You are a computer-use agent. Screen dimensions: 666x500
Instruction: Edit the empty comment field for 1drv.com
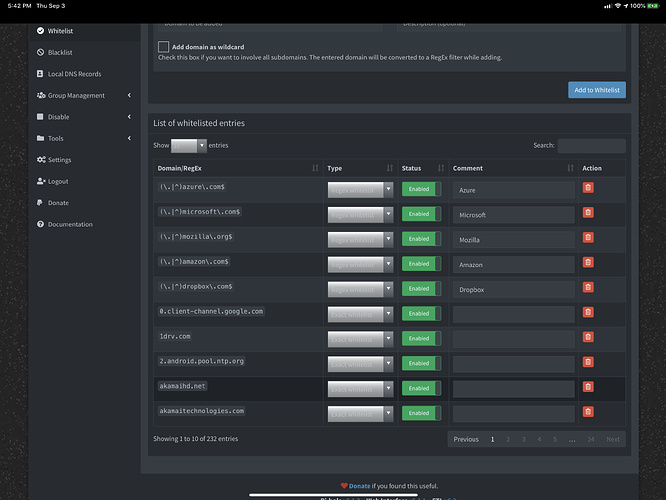514,339
